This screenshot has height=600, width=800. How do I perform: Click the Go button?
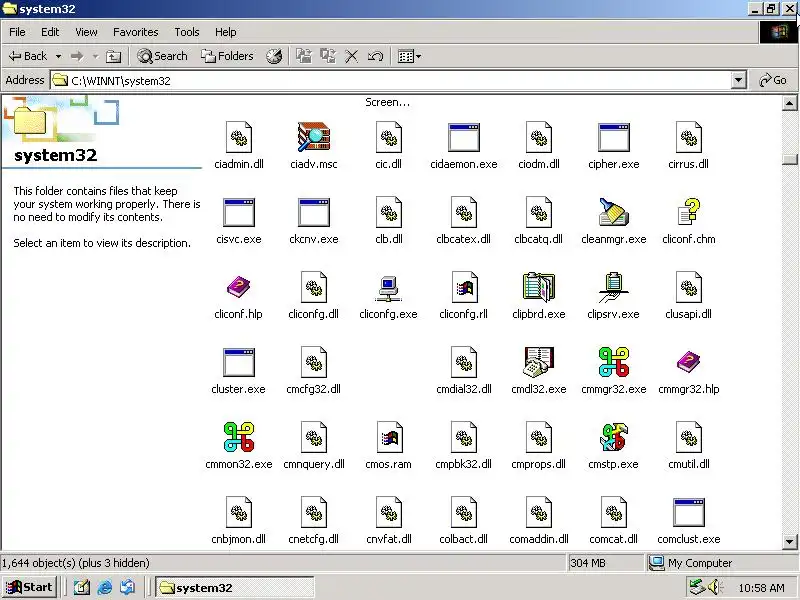coord(773,80)
